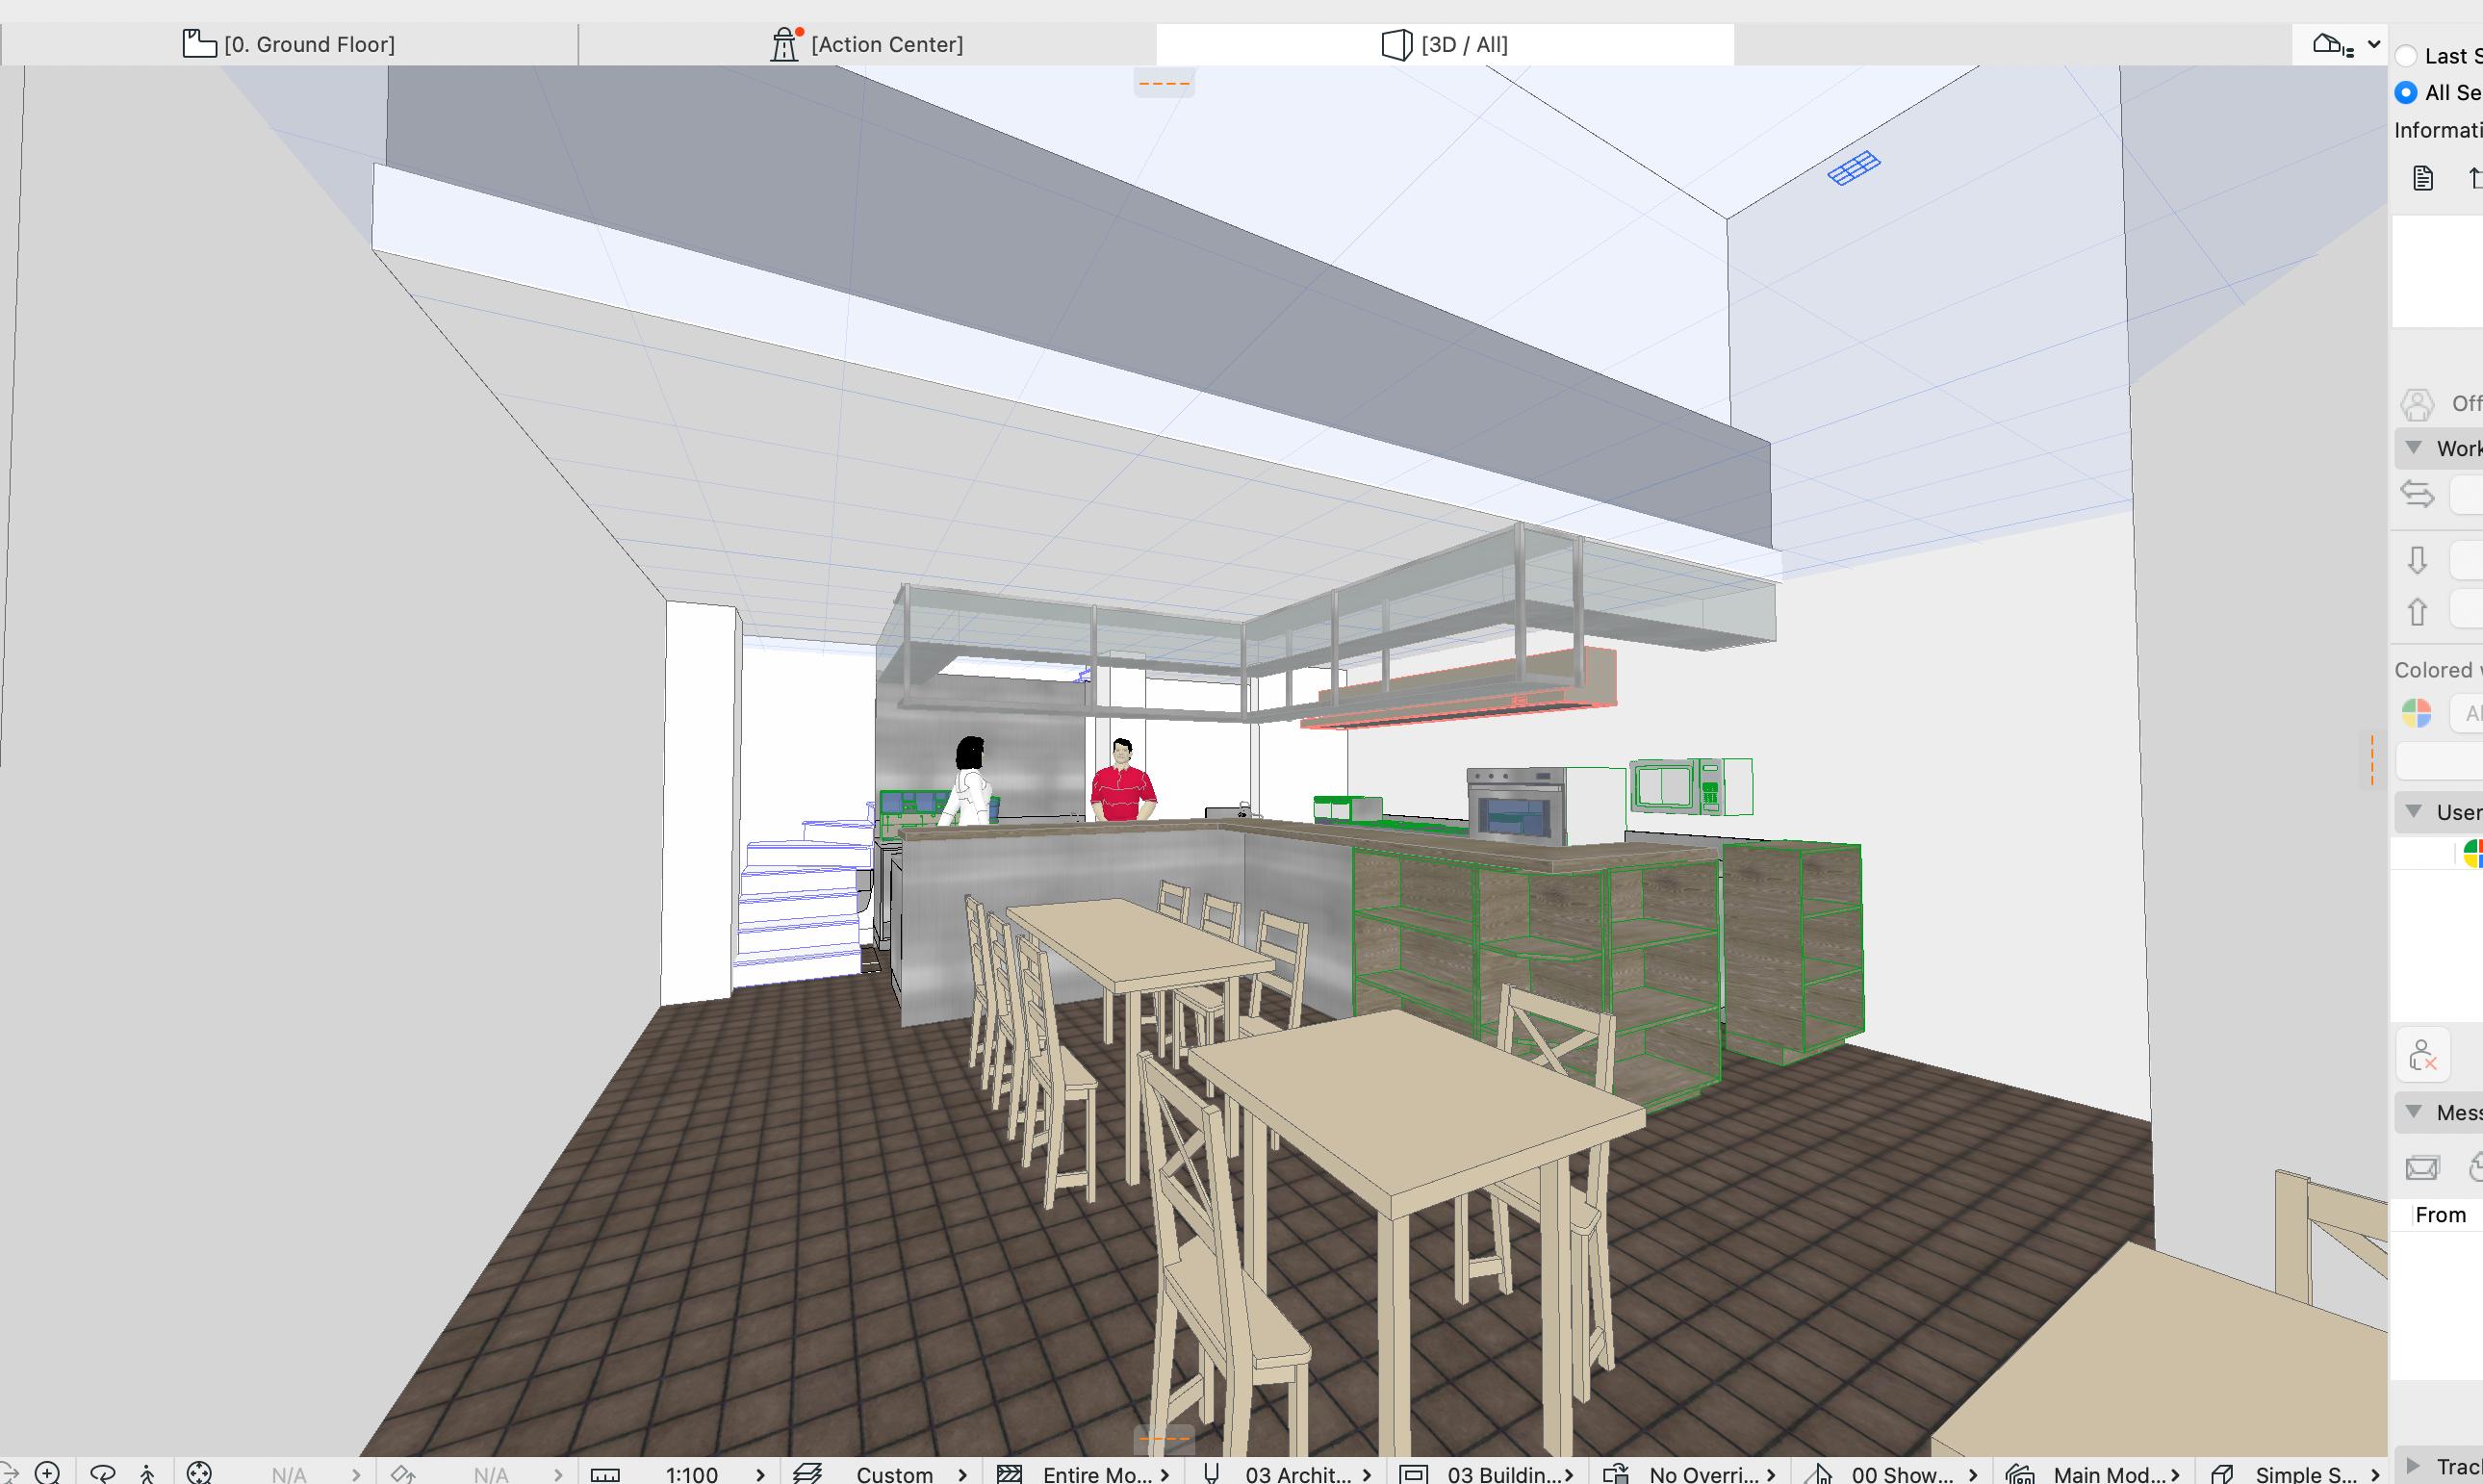
Task: Select the Last Selection radio button
Action: [2407, 56]
